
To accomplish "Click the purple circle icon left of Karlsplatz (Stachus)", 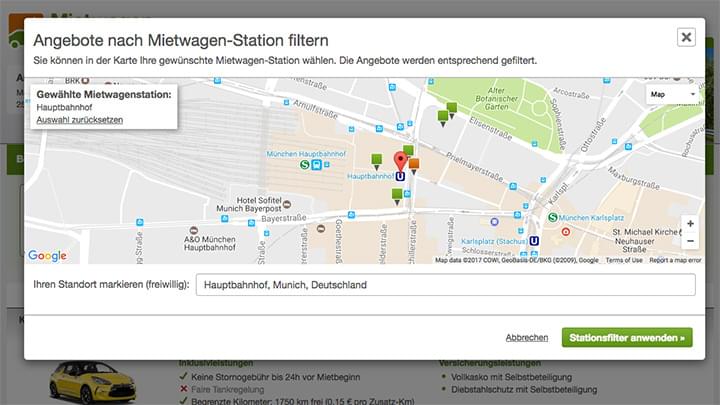I will (x=494, y=222).
